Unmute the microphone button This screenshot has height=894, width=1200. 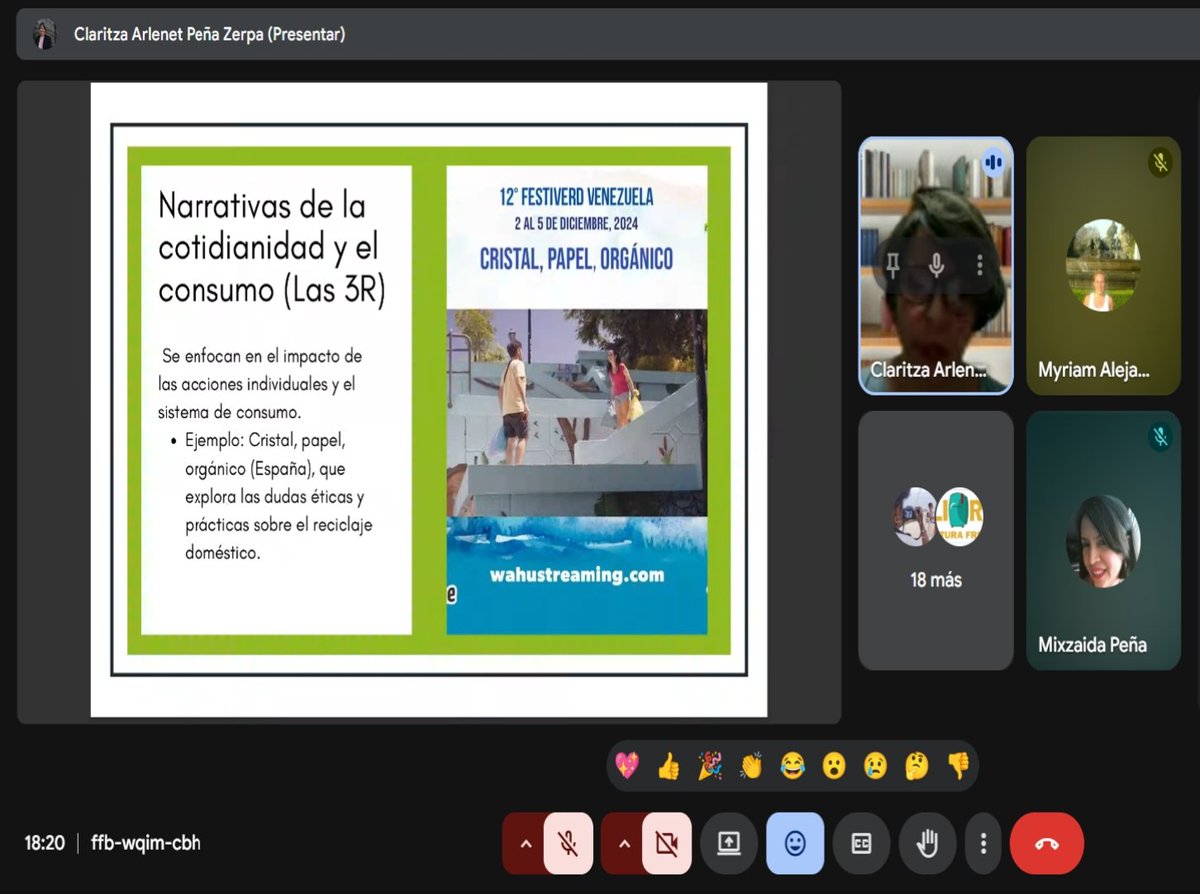click(x=568, y=844)
